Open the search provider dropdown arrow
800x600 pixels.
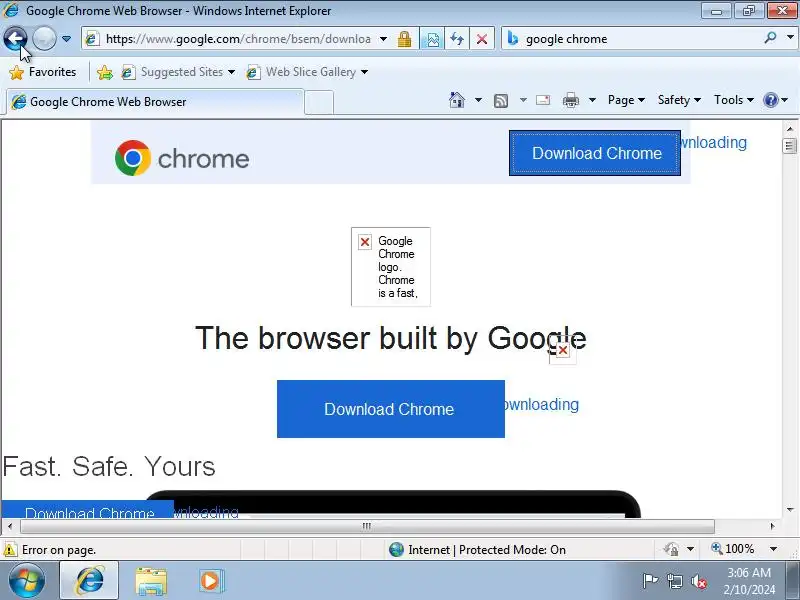(x=790, y=37)
